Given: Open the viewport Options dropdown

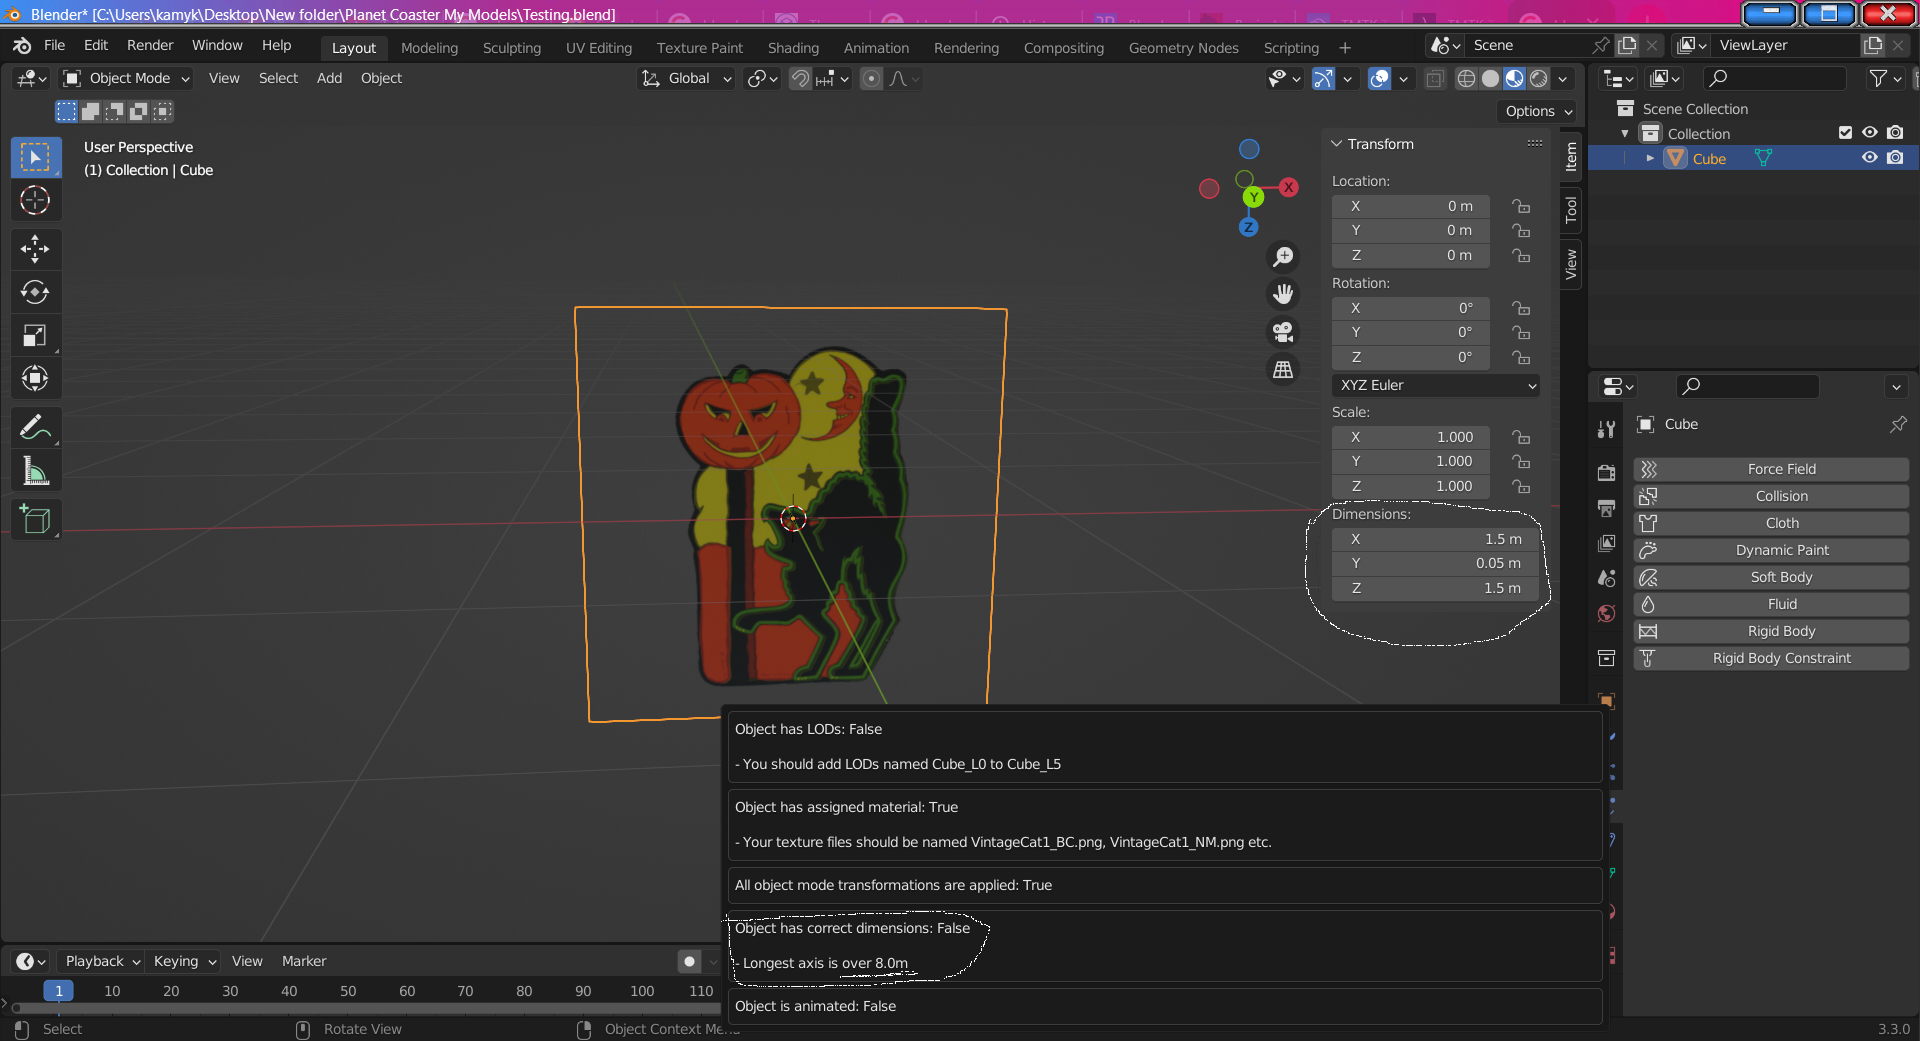Looking at the screenshot, I should [x=1538, y=111].
